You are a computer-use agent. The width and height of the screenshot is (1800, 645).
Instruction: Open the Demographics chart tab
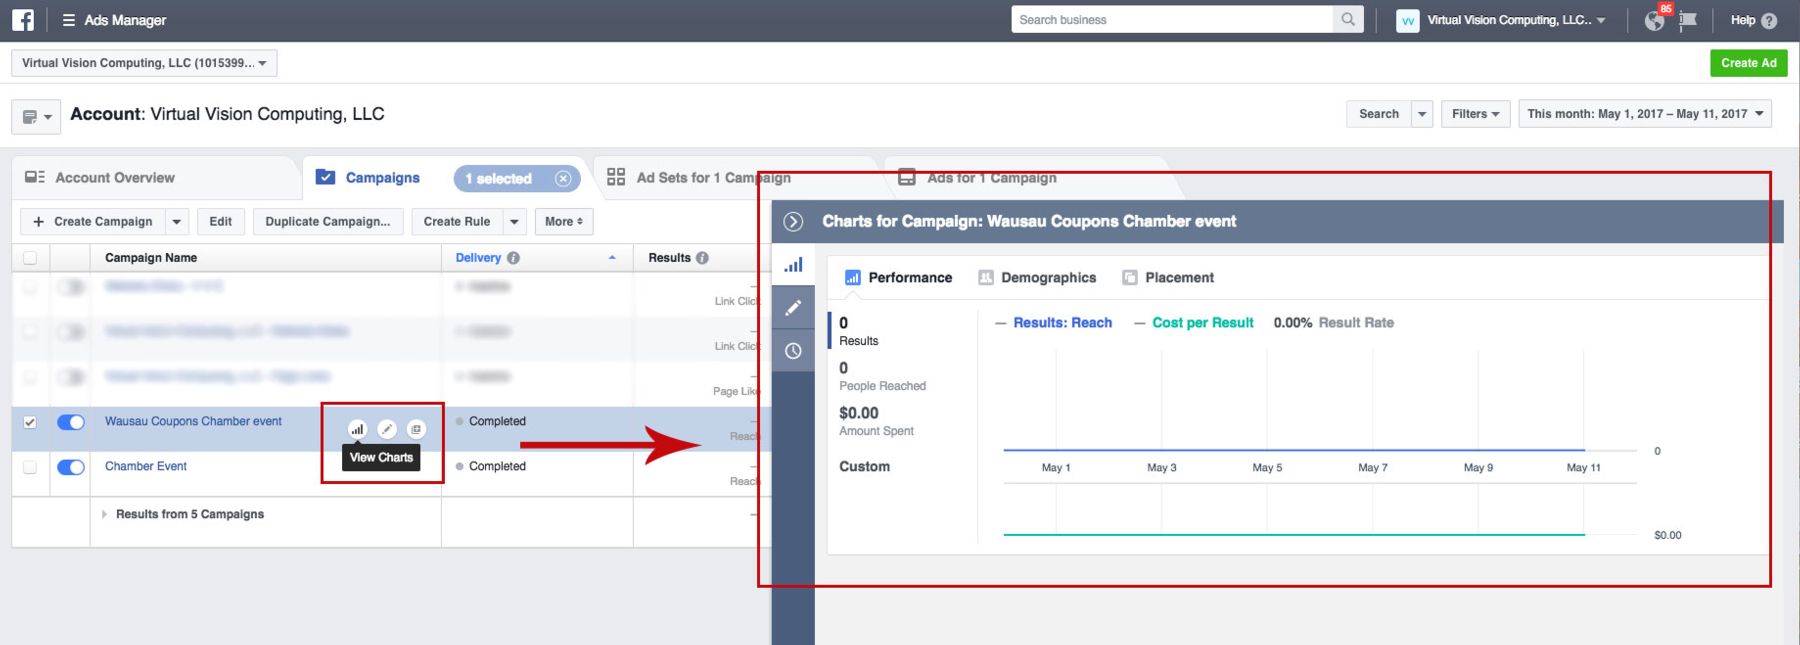click(1037, 278)
